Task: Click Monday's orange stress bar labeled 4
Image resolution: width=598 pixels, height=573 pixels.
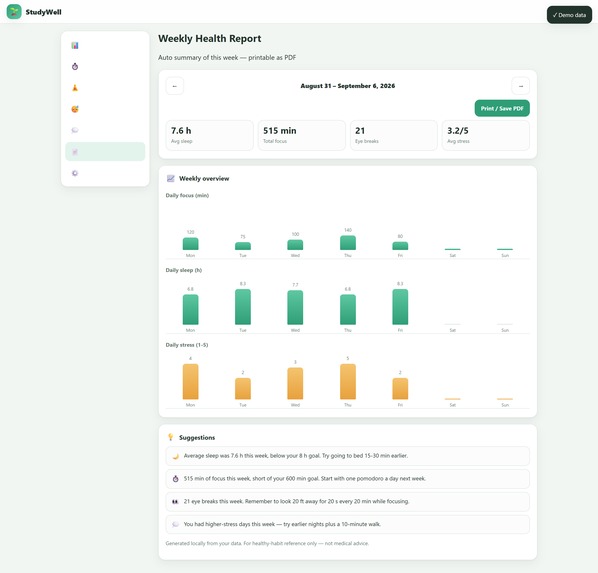Action: click(x=190, y=382)
